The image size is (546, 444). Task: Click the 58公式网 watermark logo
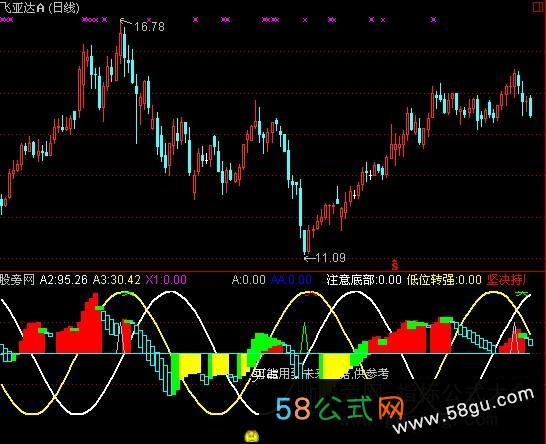coord(340,408)
